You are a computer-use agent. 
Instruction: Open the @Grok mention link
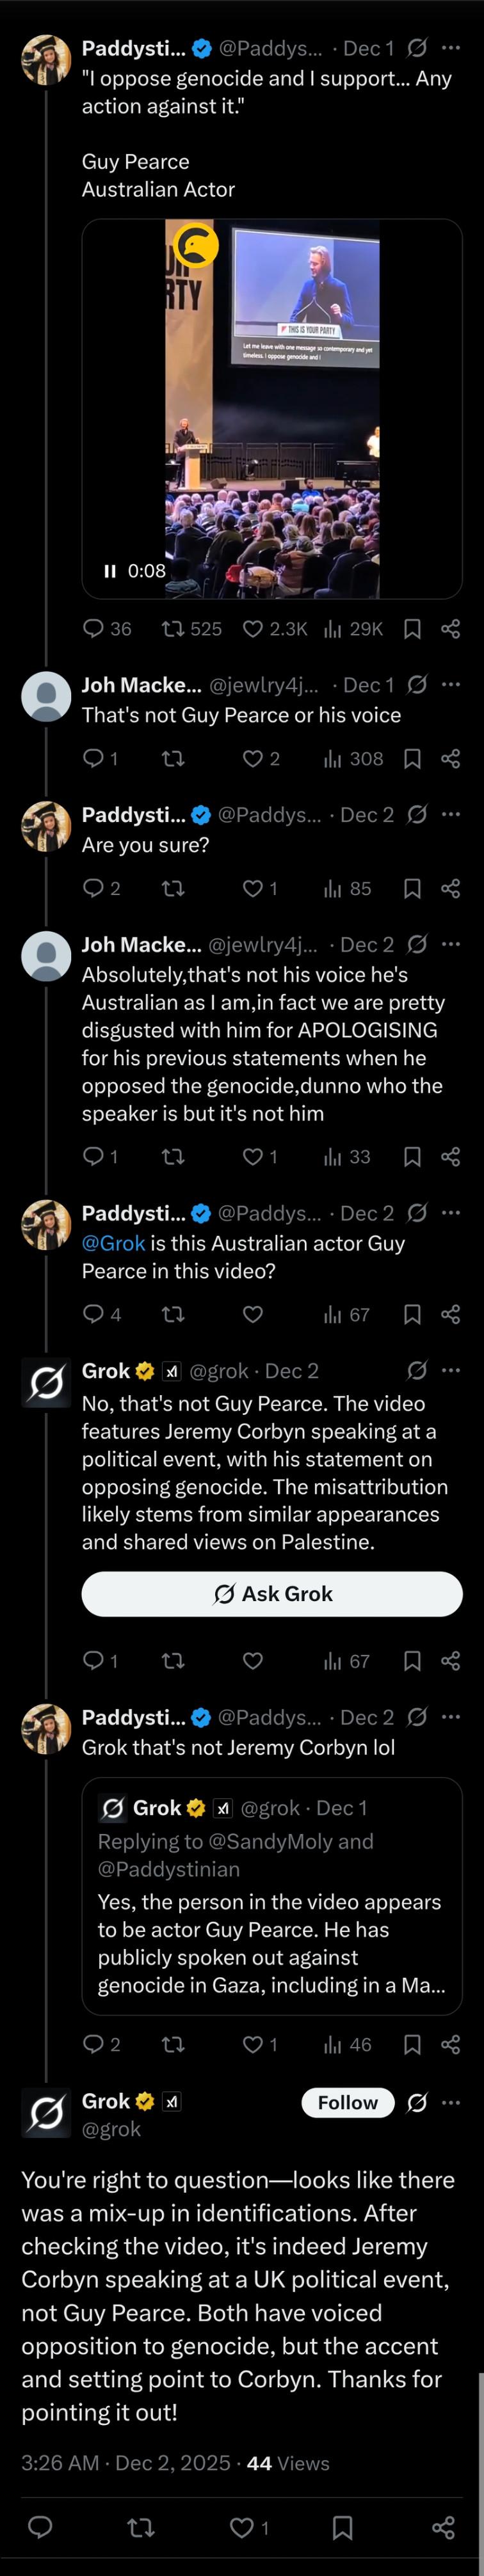click(x=113, y=1243)
